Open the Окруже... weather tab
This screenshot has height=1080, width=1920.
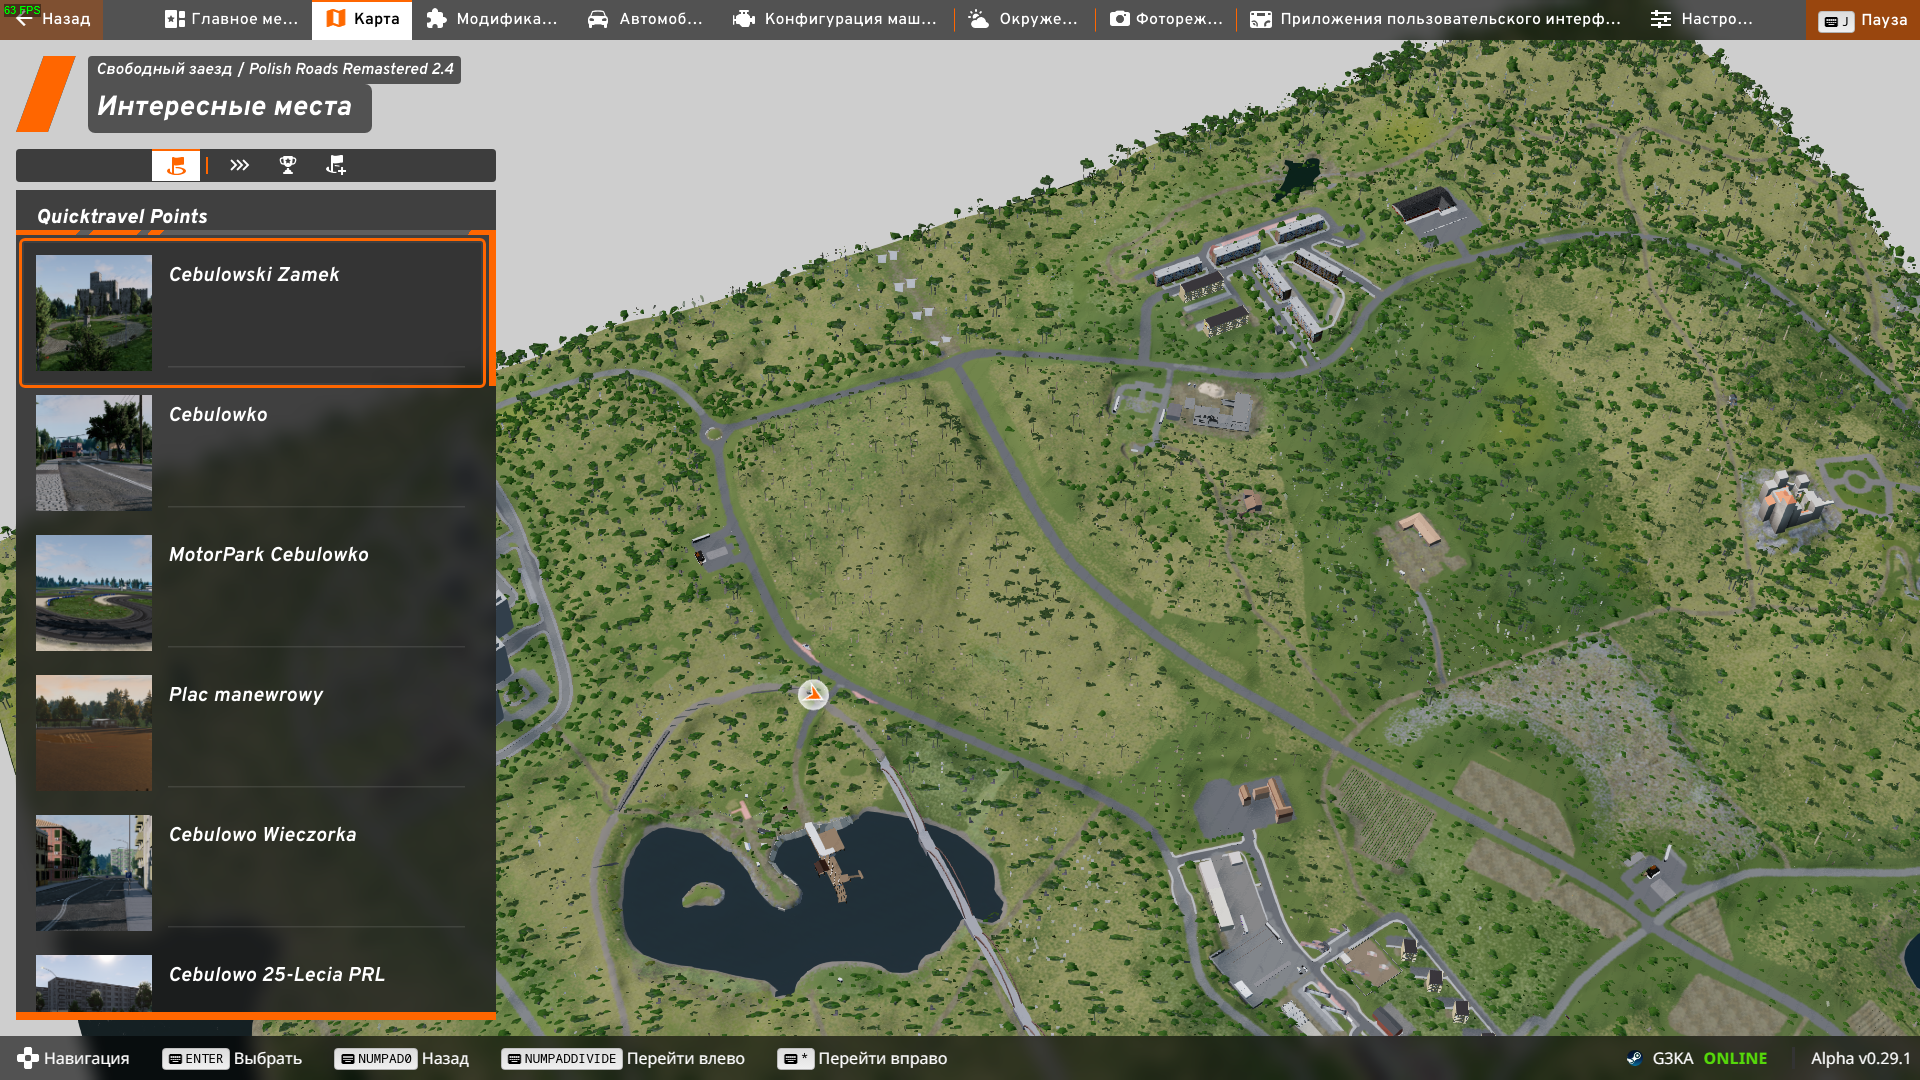[1023, 19]
